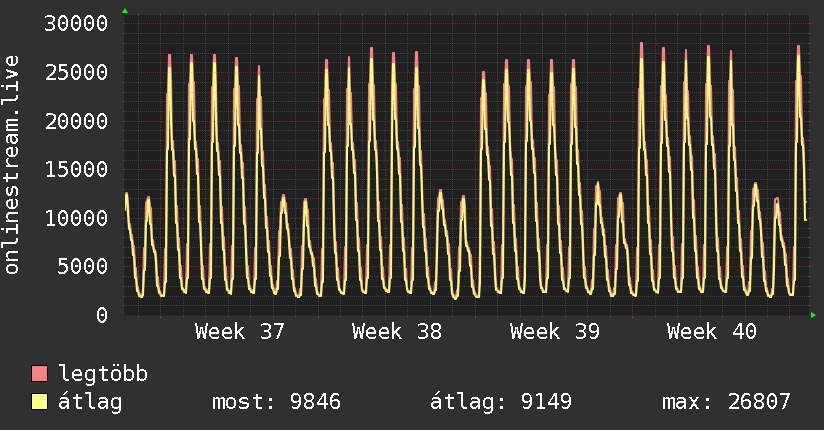Screen dimensions: 824x430
Task: Click the green arrow at the x-axis end
Action: (813, 315)
